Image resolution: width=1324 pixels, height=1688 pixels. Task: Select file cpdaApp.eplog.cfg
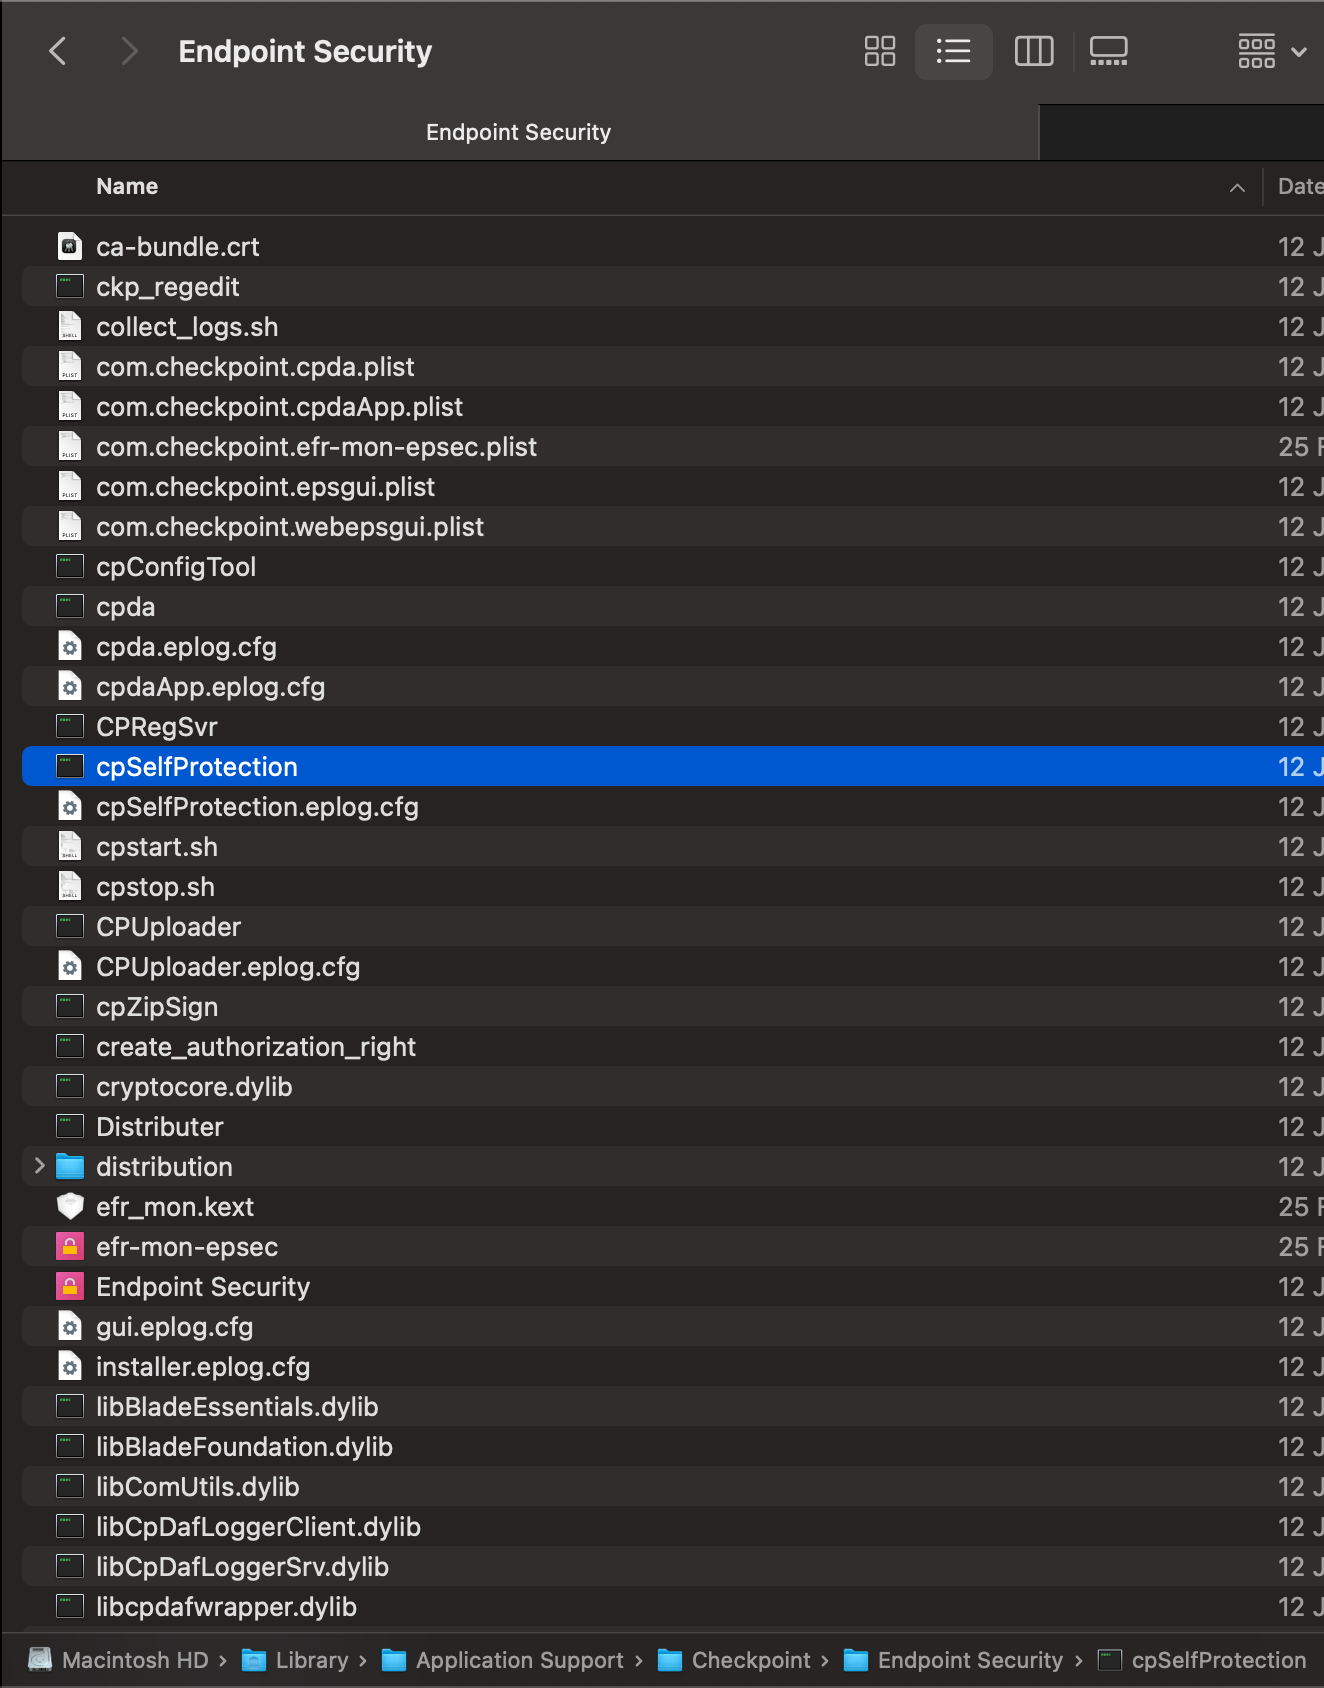coord(673,686)
